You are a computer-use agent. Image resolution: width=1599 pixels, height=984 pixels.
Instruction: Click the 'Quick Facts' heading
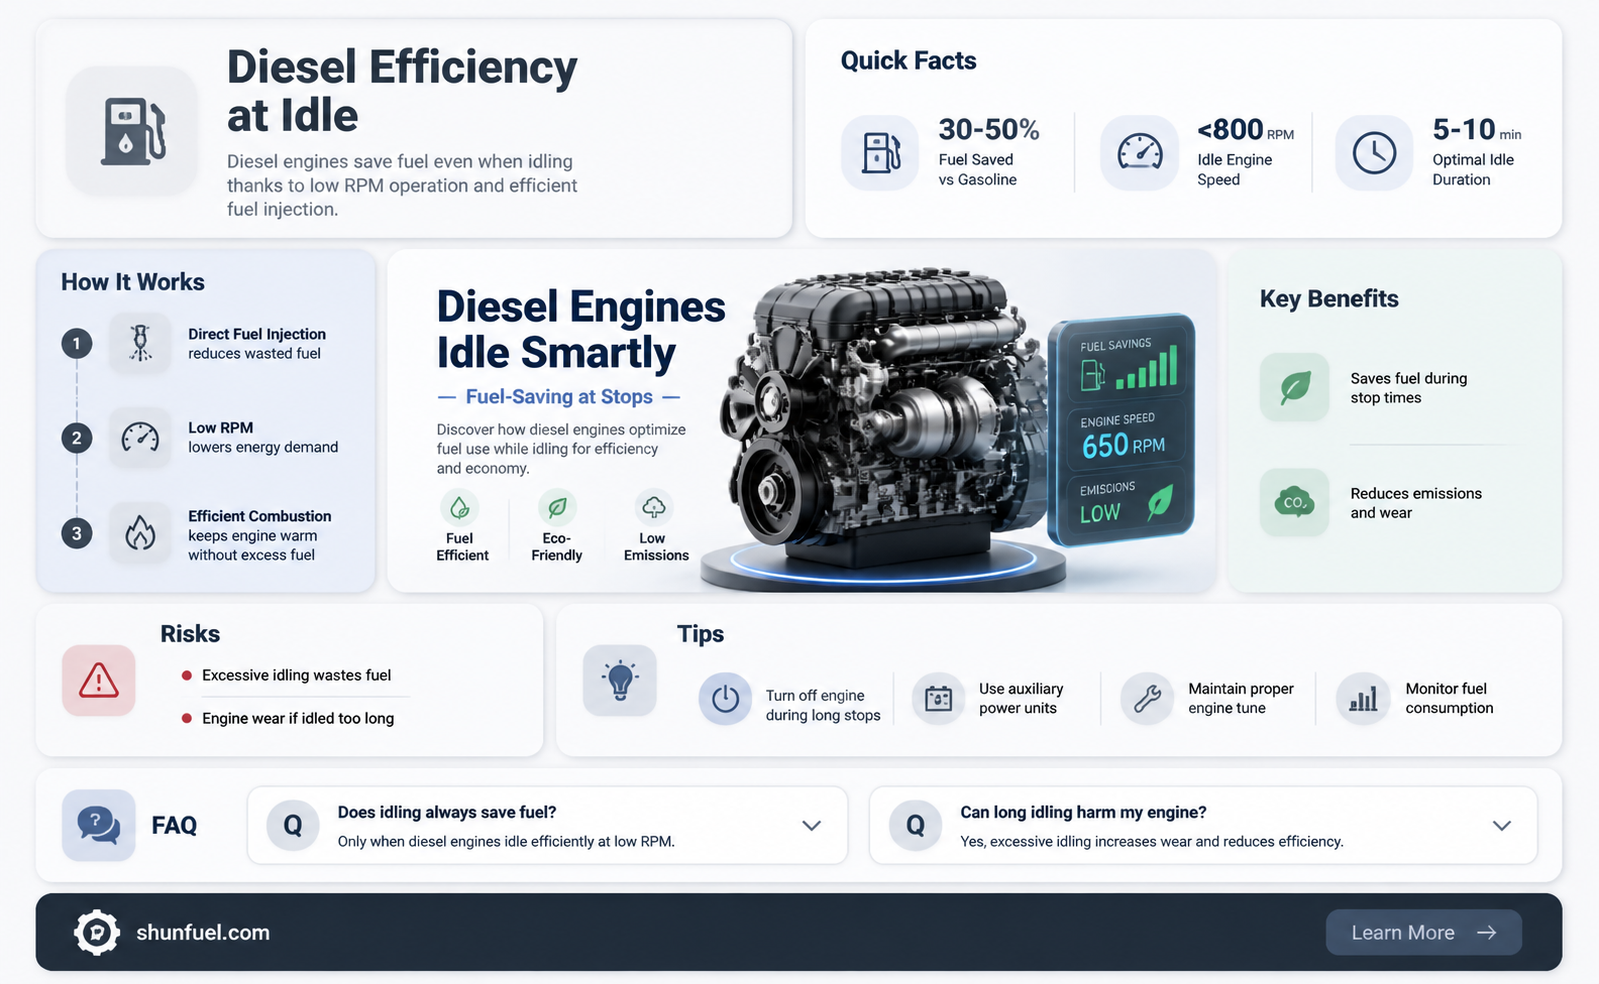pos(908,61)
